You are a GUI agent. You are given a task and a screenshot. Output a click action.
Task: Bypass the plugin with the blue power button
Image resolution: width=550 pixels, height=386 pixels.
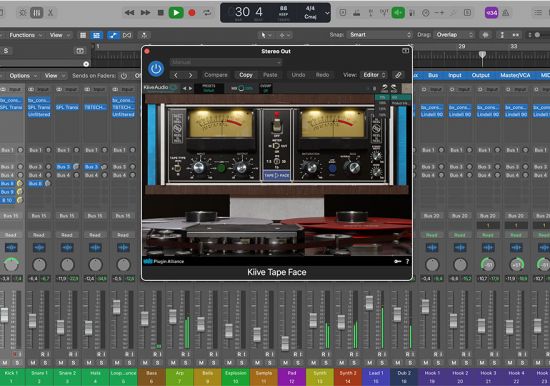pyautogui.click(x=156, y=69)
